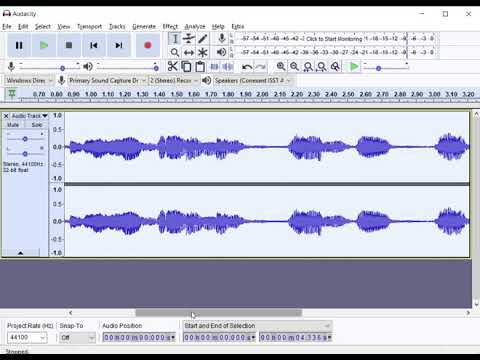480x360 pixels.
Task: Skip to start of the track
Action: tap(94, 45)
